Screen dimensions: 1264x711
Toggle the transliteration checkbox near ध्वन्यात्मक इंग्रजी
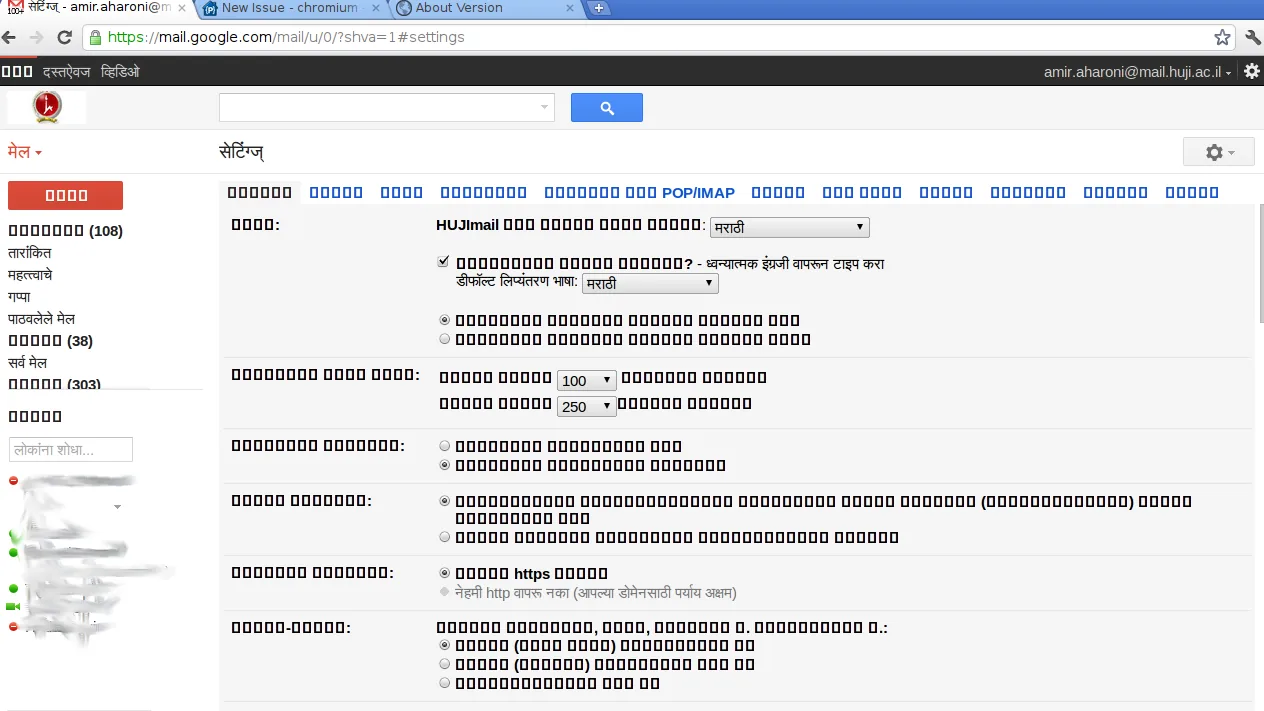coord(444,262)
